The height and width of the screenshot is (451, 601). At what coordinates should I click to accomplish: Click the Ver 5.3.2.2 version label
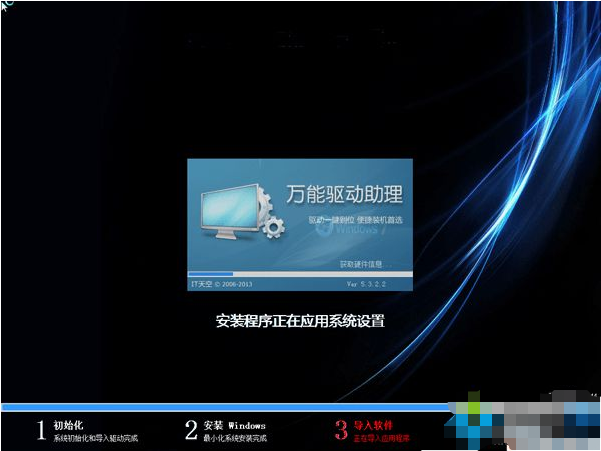click(366, 284)
